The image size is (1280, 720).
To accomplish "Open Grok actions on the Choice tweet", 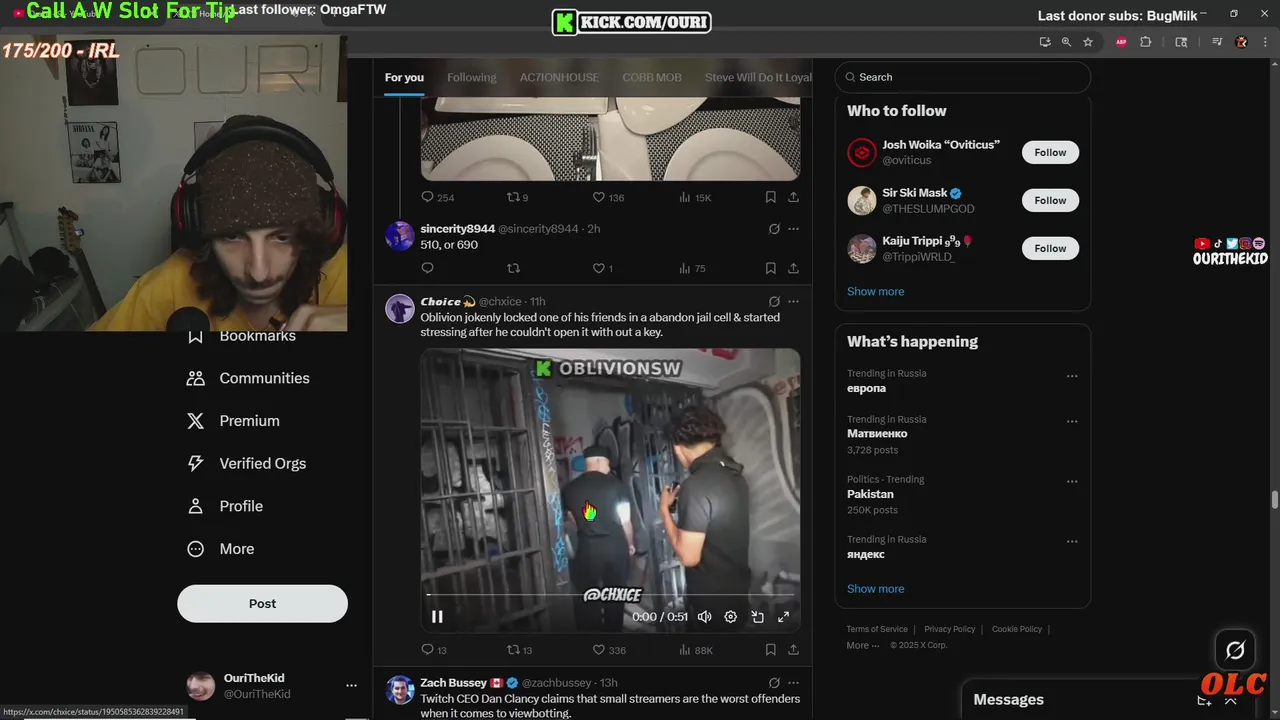I will click(x=774, y=301).
